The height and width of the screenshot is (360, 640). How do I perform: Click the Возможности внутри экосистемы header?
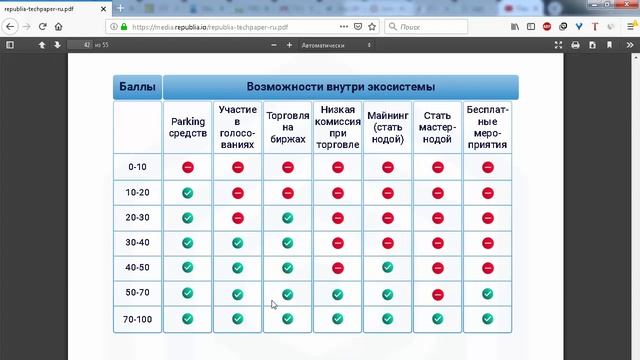pyautogui.click(x=341, y=87)
